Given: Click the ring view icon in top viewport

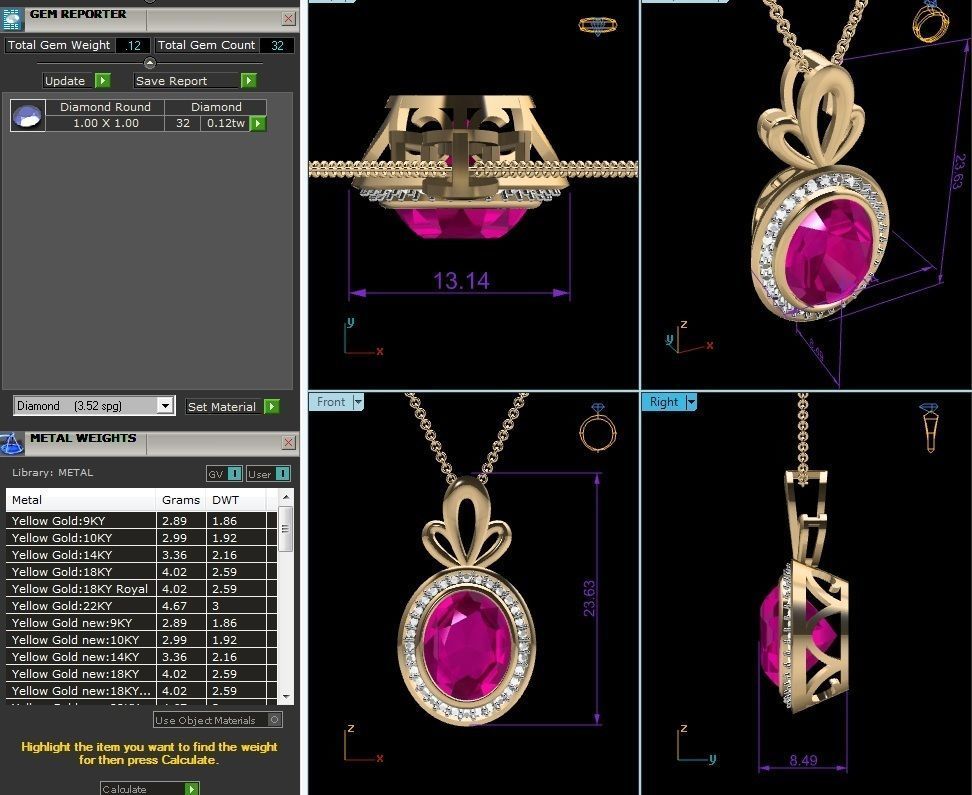Looking at the screenshot, I should (x=598, y=25).
